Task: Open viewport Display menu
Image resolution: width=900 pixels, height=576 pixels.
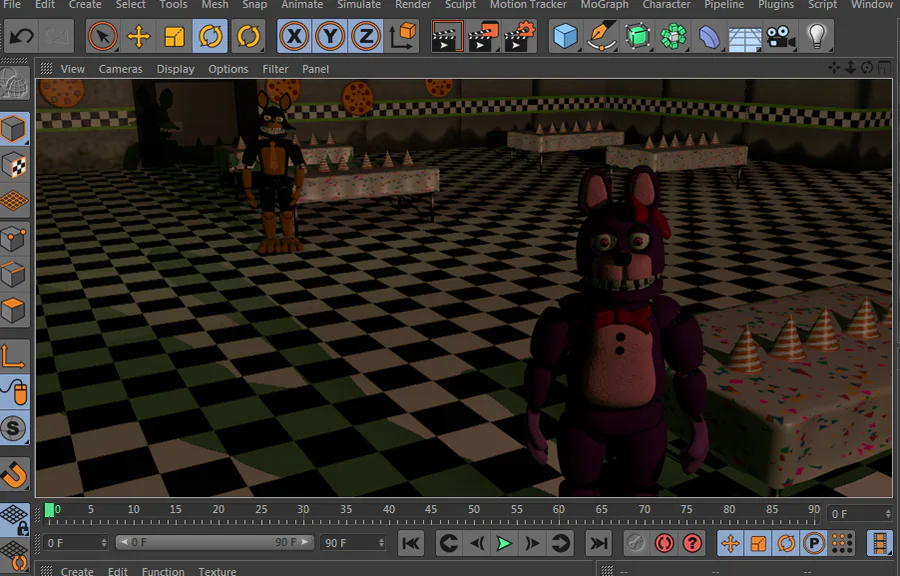Action: point(176,69)
